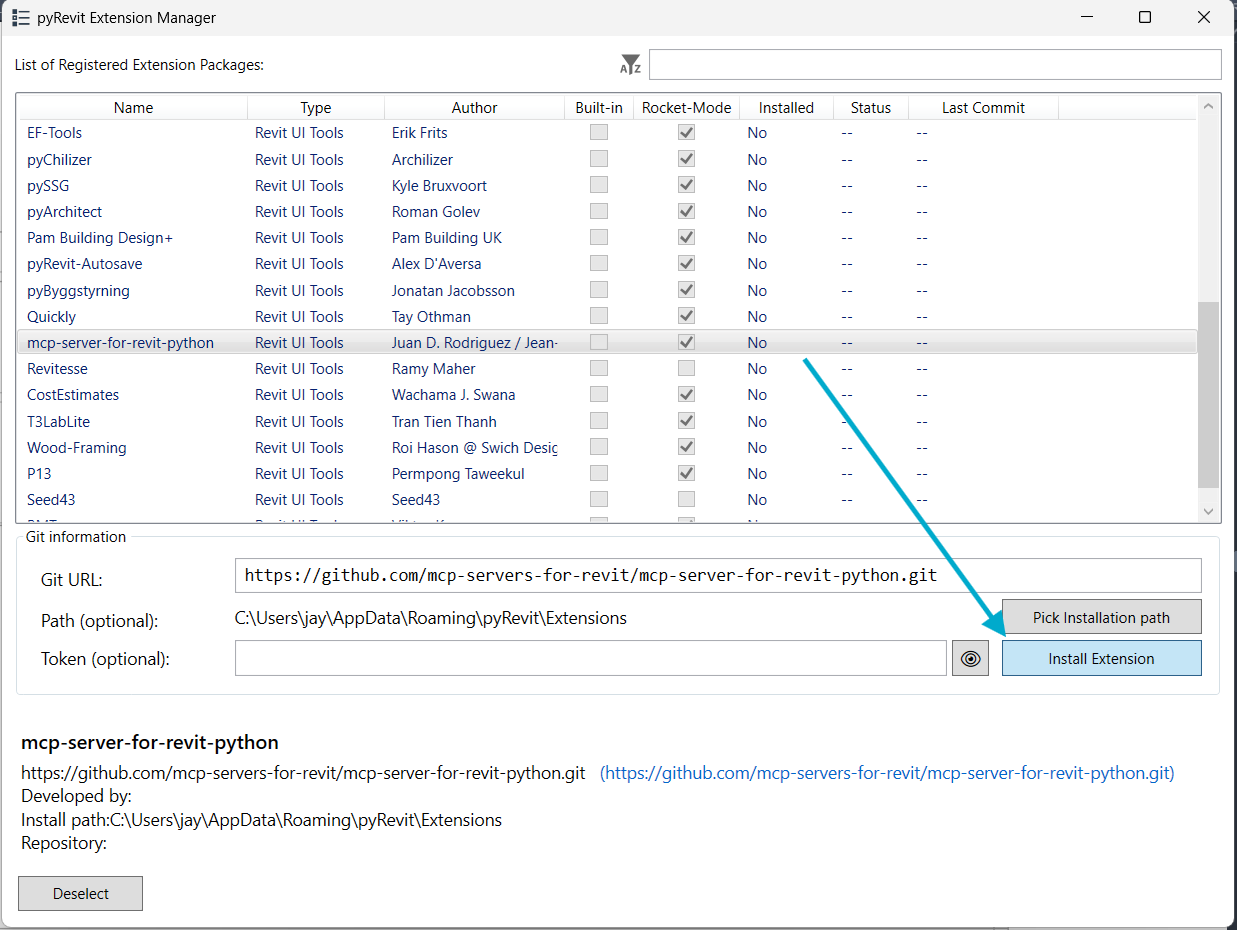1237x930 pixels.
Task: Select the Wood-Framing extension row
Action: click(608, 447)
